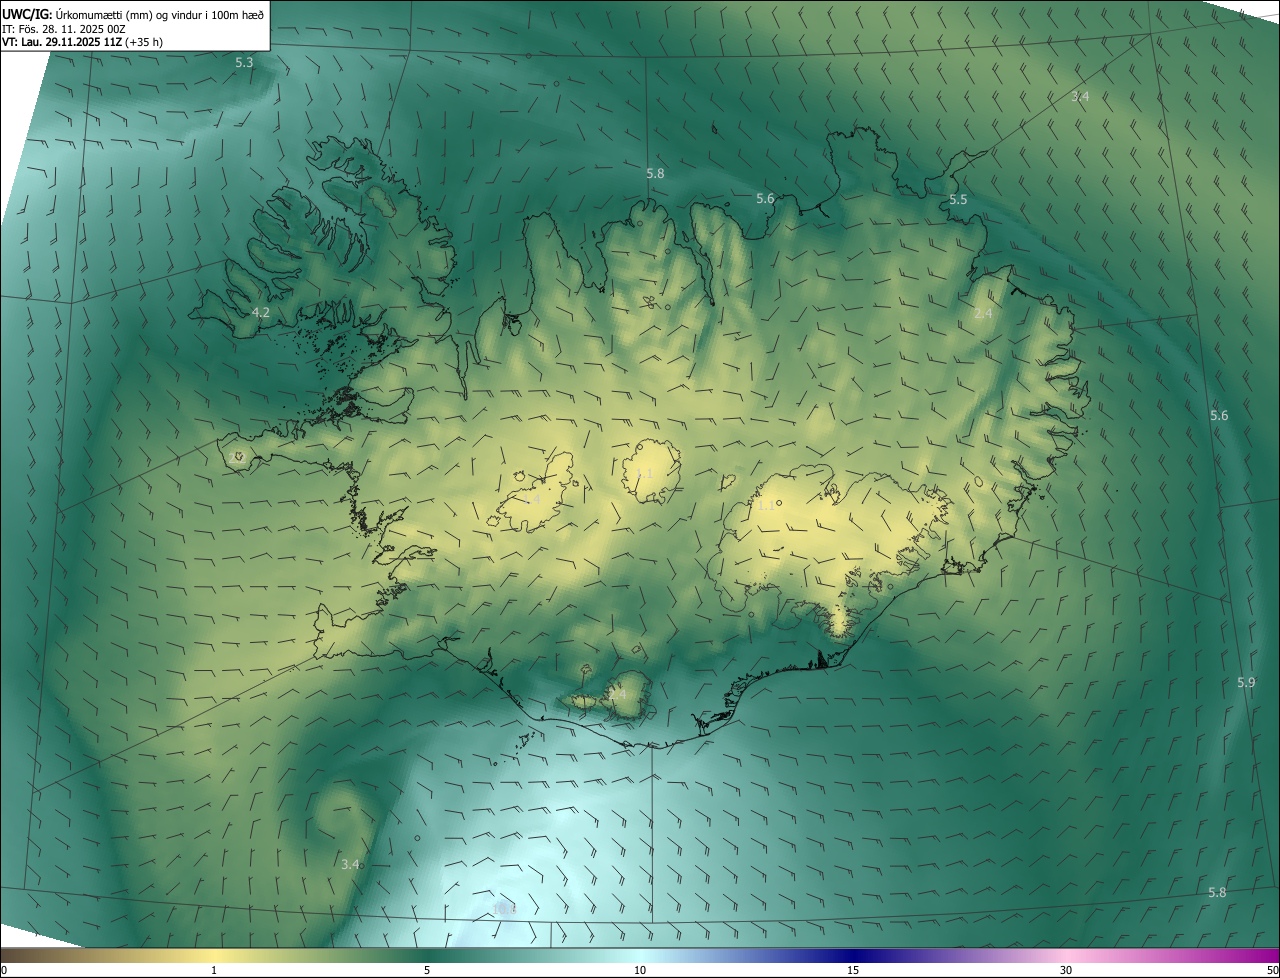This screenshot has width=1280, height=978.
Task: Click the 5.5 value label on the map
Action: 958,200
